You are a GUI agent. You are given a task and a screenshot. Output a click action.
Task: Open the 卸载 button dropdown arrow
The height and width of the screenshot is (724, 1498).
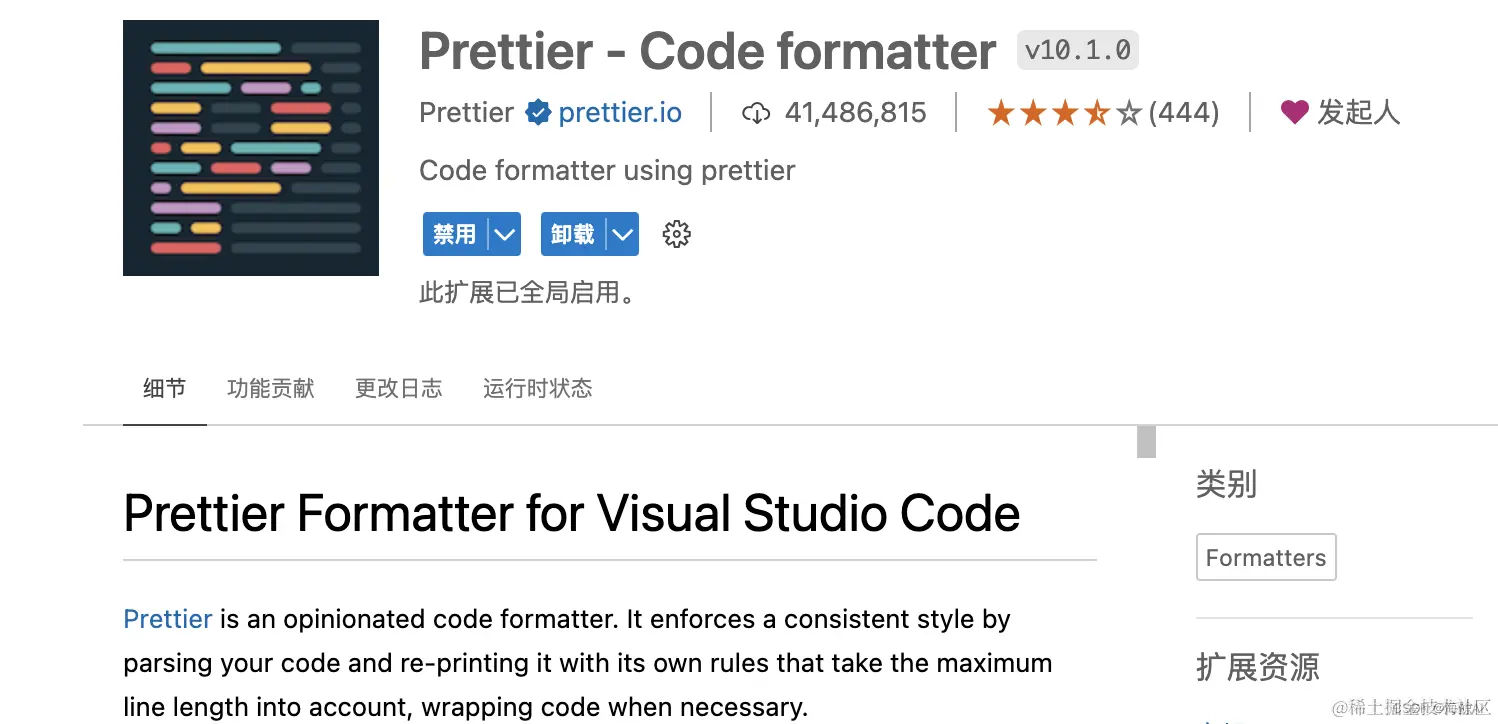(x=622, y=233)
